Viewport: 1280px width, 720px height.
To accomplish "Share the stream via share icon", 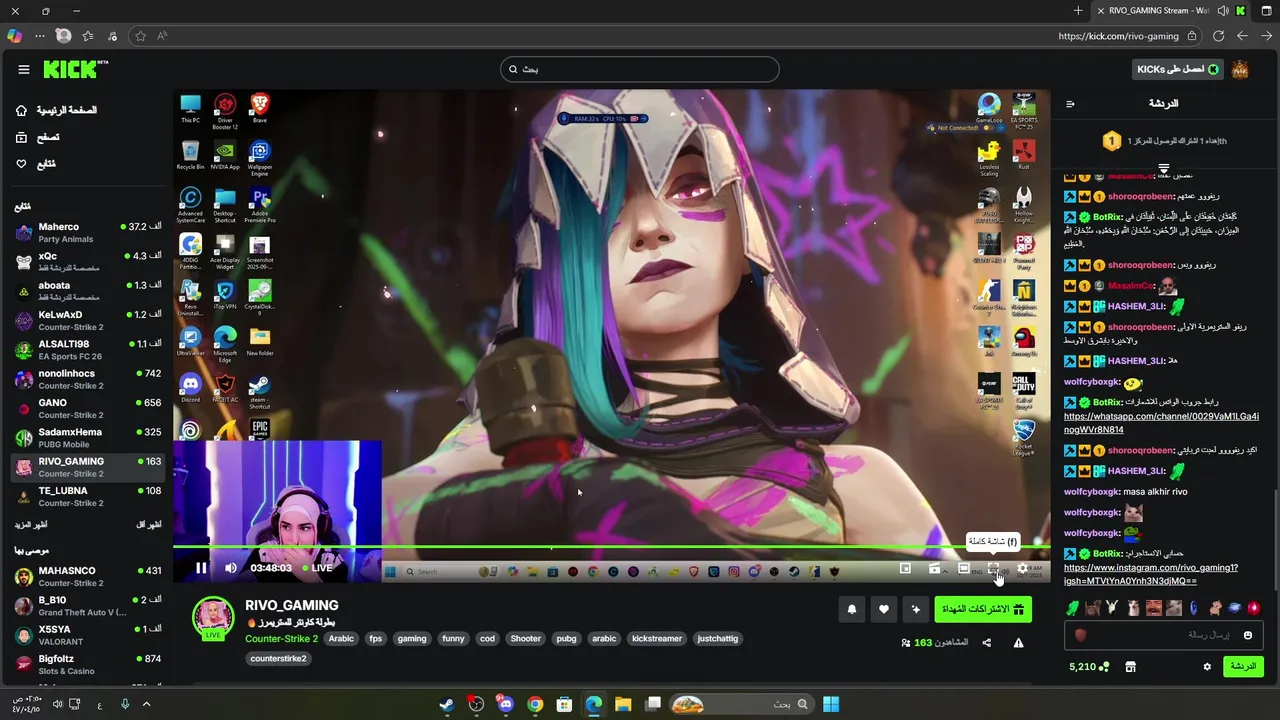I will [987, 643].
